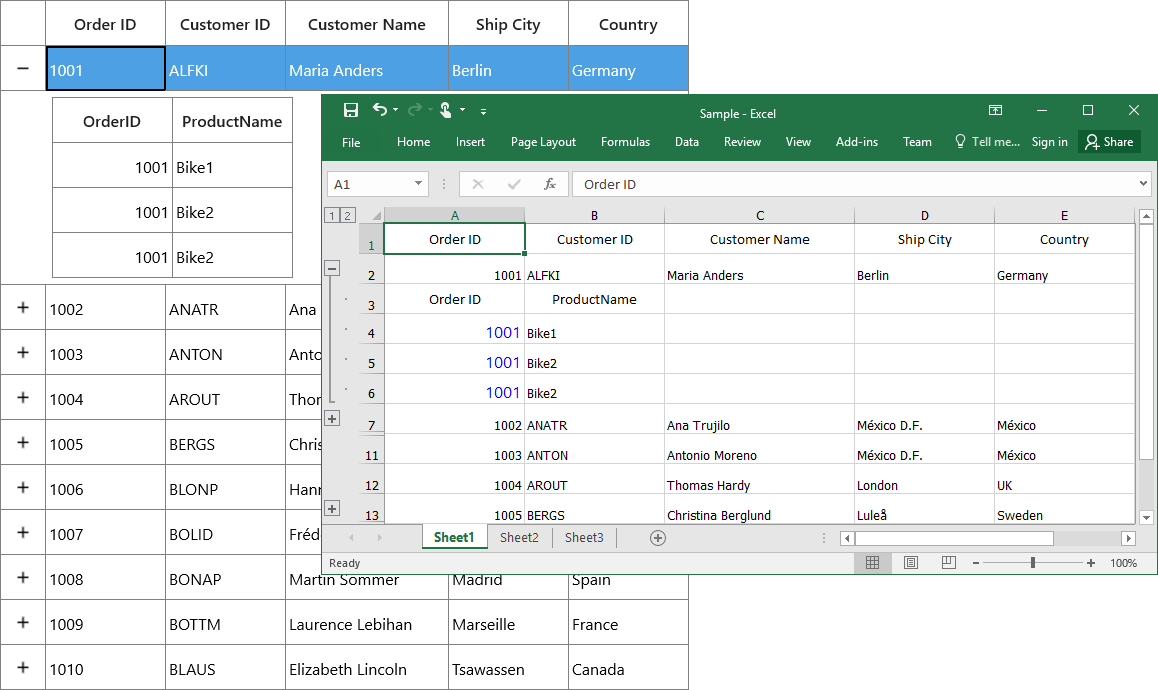Screen dimensions: 1158x690
Task: Open Ribbon Display Options icon
Action: [x=996, y=110]
